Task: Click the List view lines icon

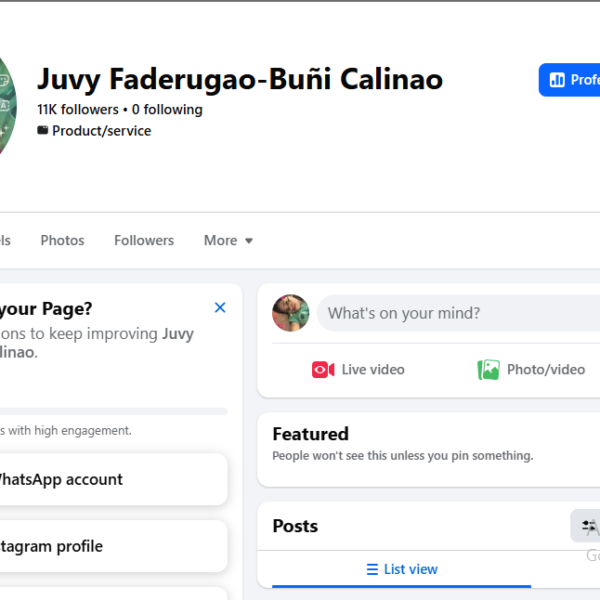Action: (x=372, y=569)
